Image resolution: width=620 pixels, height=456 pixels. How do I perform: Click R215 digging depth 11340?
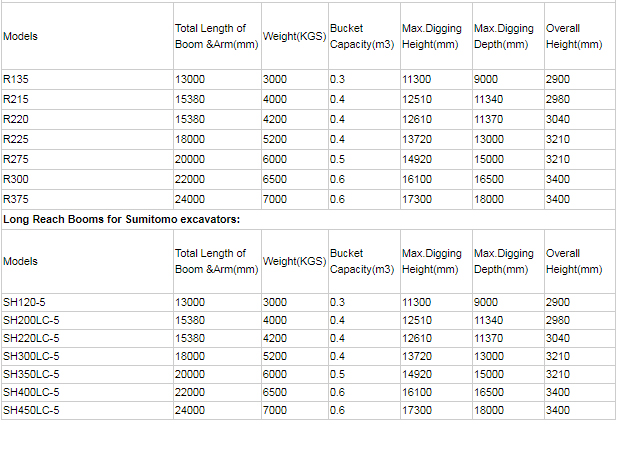pyautogui.click(x=489, y=99)
